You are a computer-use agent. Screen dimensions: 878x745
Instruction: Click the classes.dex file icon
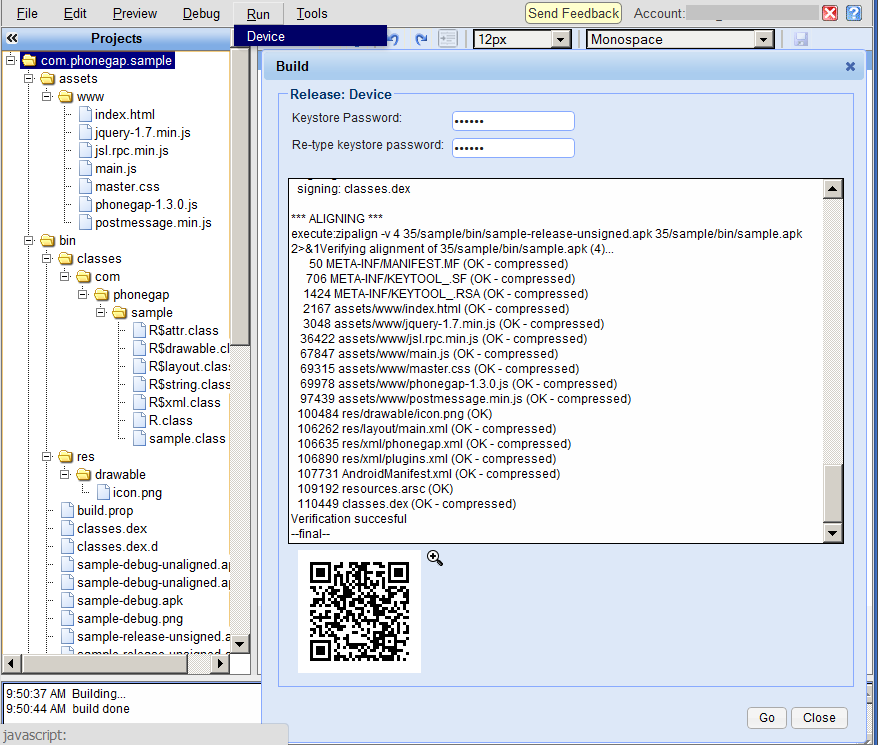(67, 529)
